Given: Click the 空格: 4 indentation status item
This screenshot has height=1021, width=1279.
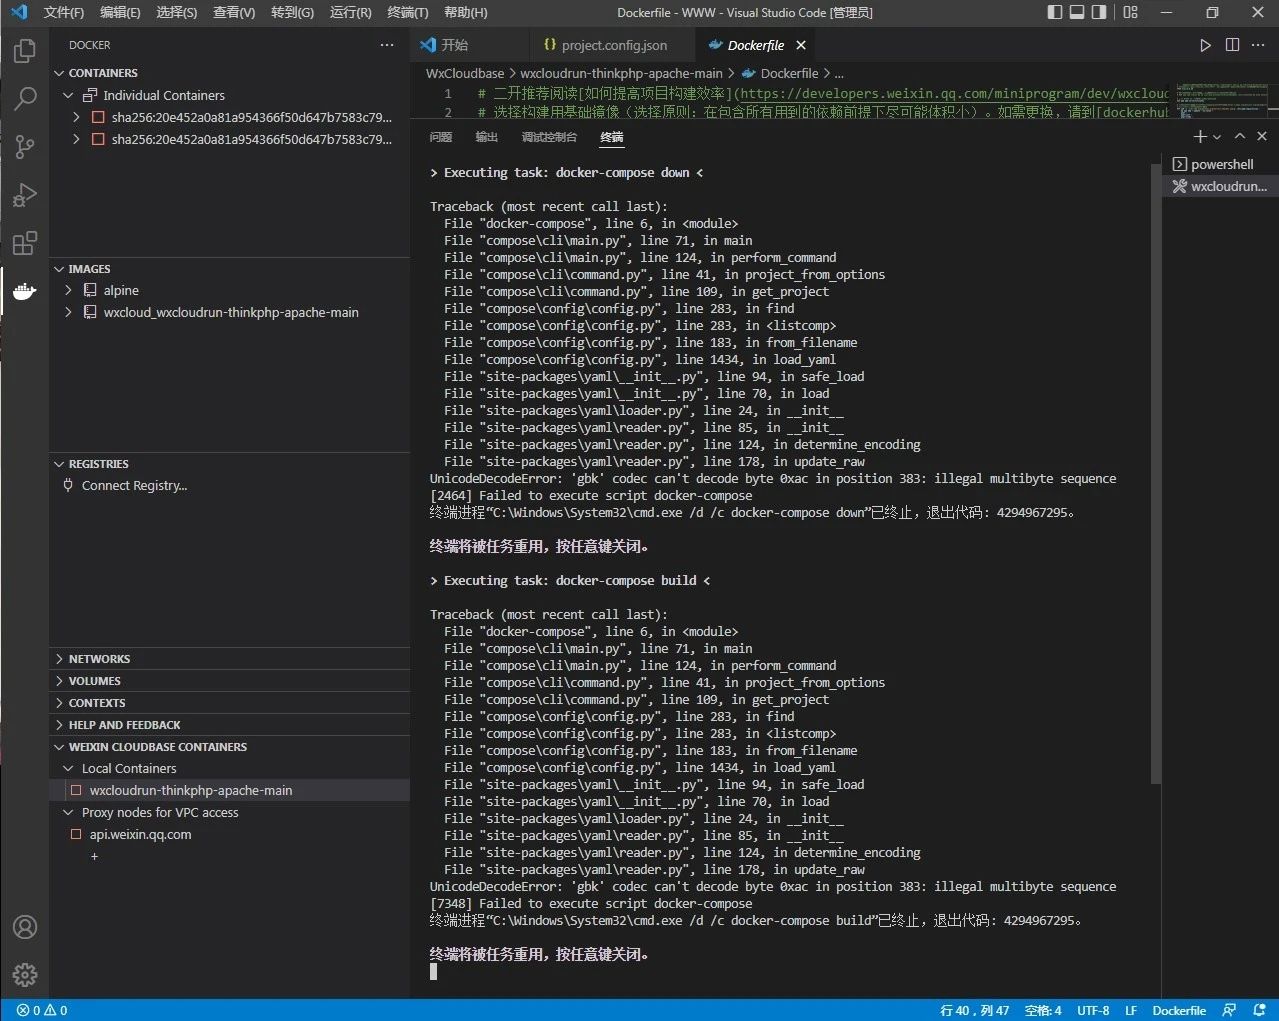Looking at the screenshot, I should (x=1043, y=1010).
